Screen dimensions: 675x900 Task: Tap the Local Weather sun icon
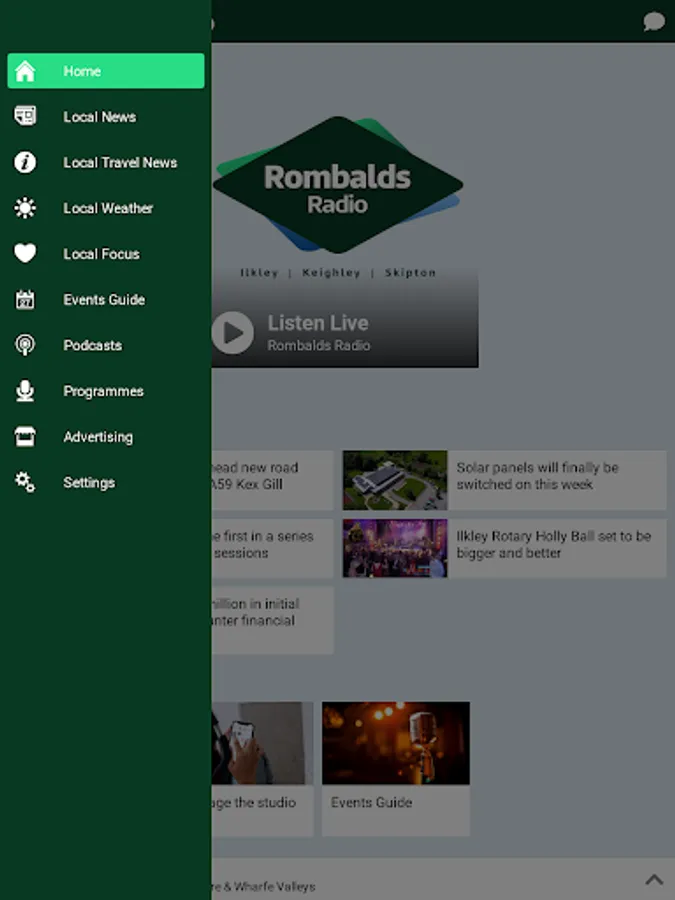pos(25,208)
